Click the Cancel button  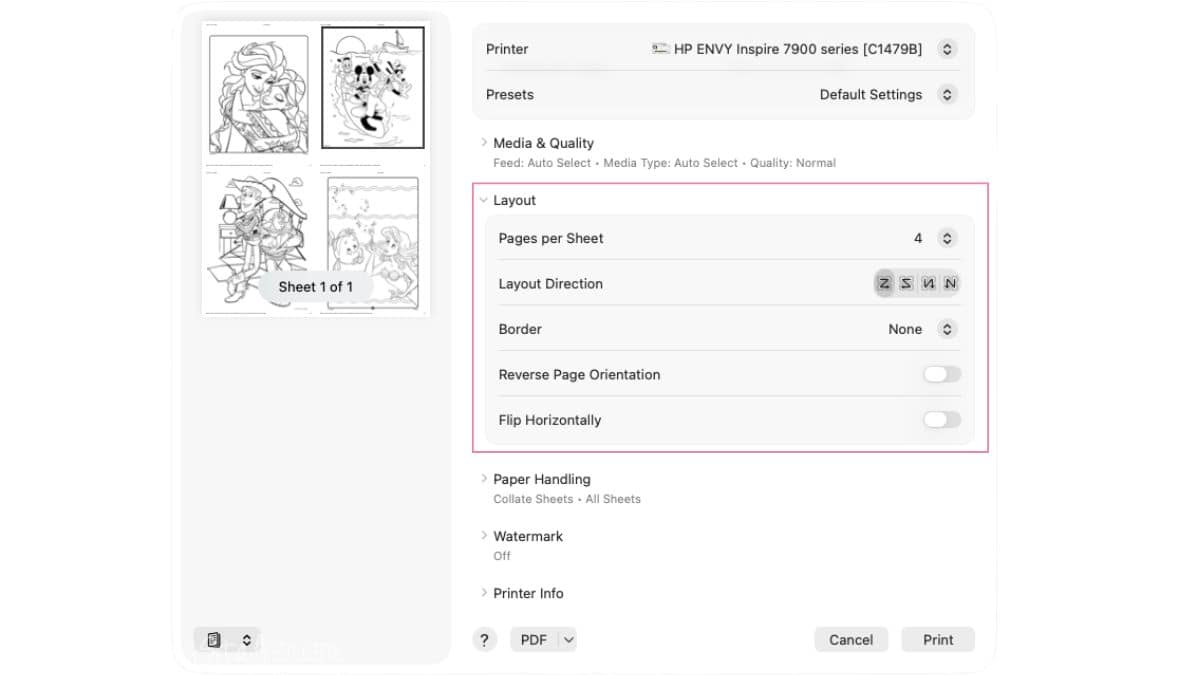pyautogui.click(x=851, y=640)
